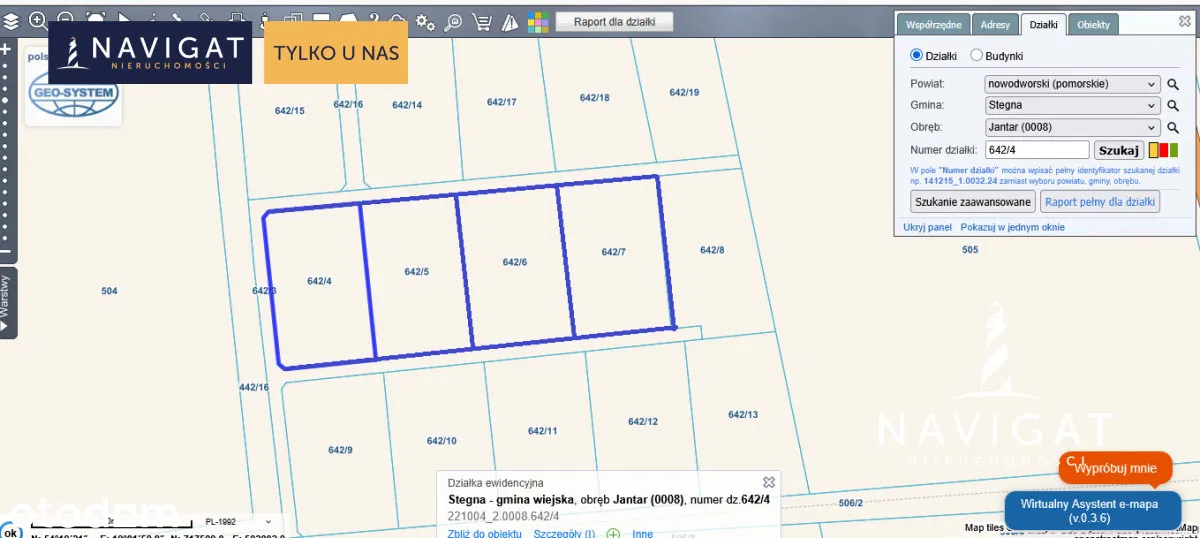The image size is (1200, 538).
Task: Click the zoom in magnifier tool
Action: pos(38,20)
